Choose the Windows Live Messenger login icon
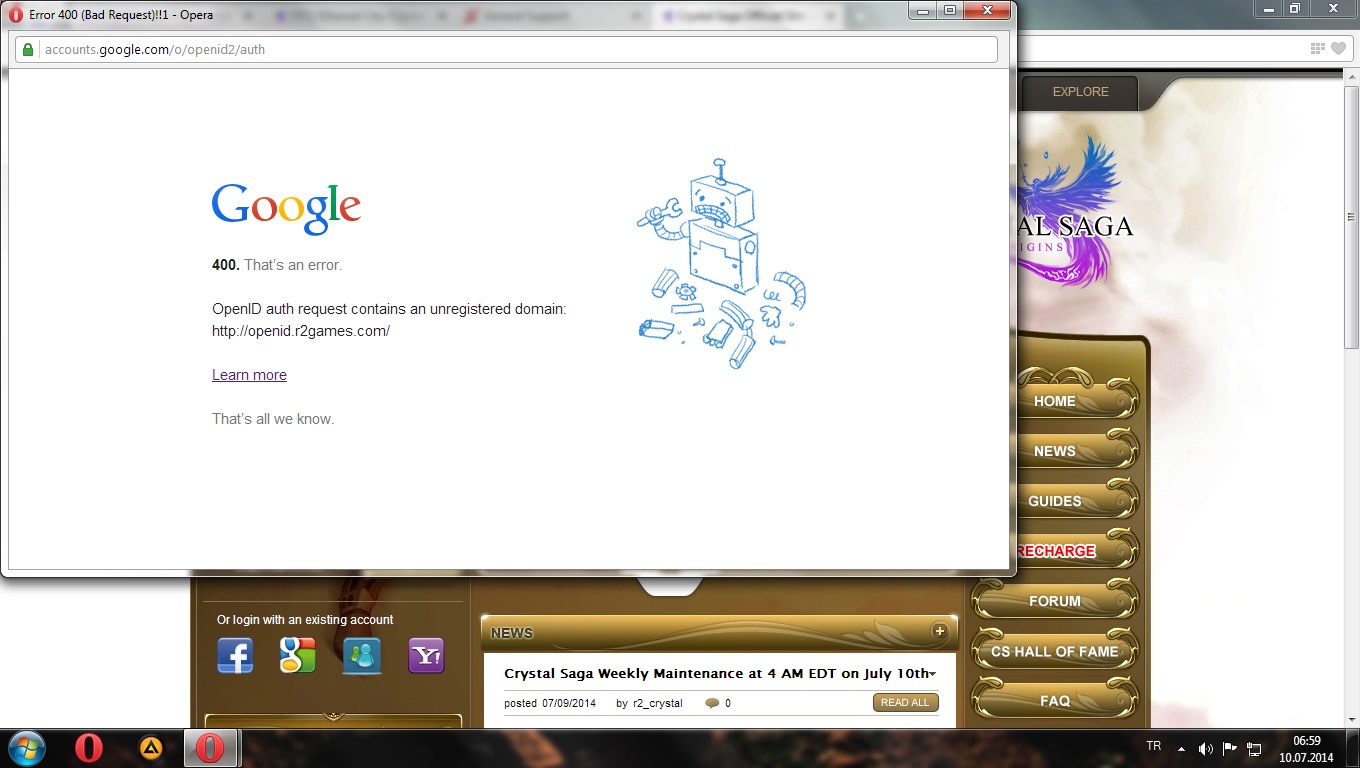1360x768 pixels. (361, 656)
